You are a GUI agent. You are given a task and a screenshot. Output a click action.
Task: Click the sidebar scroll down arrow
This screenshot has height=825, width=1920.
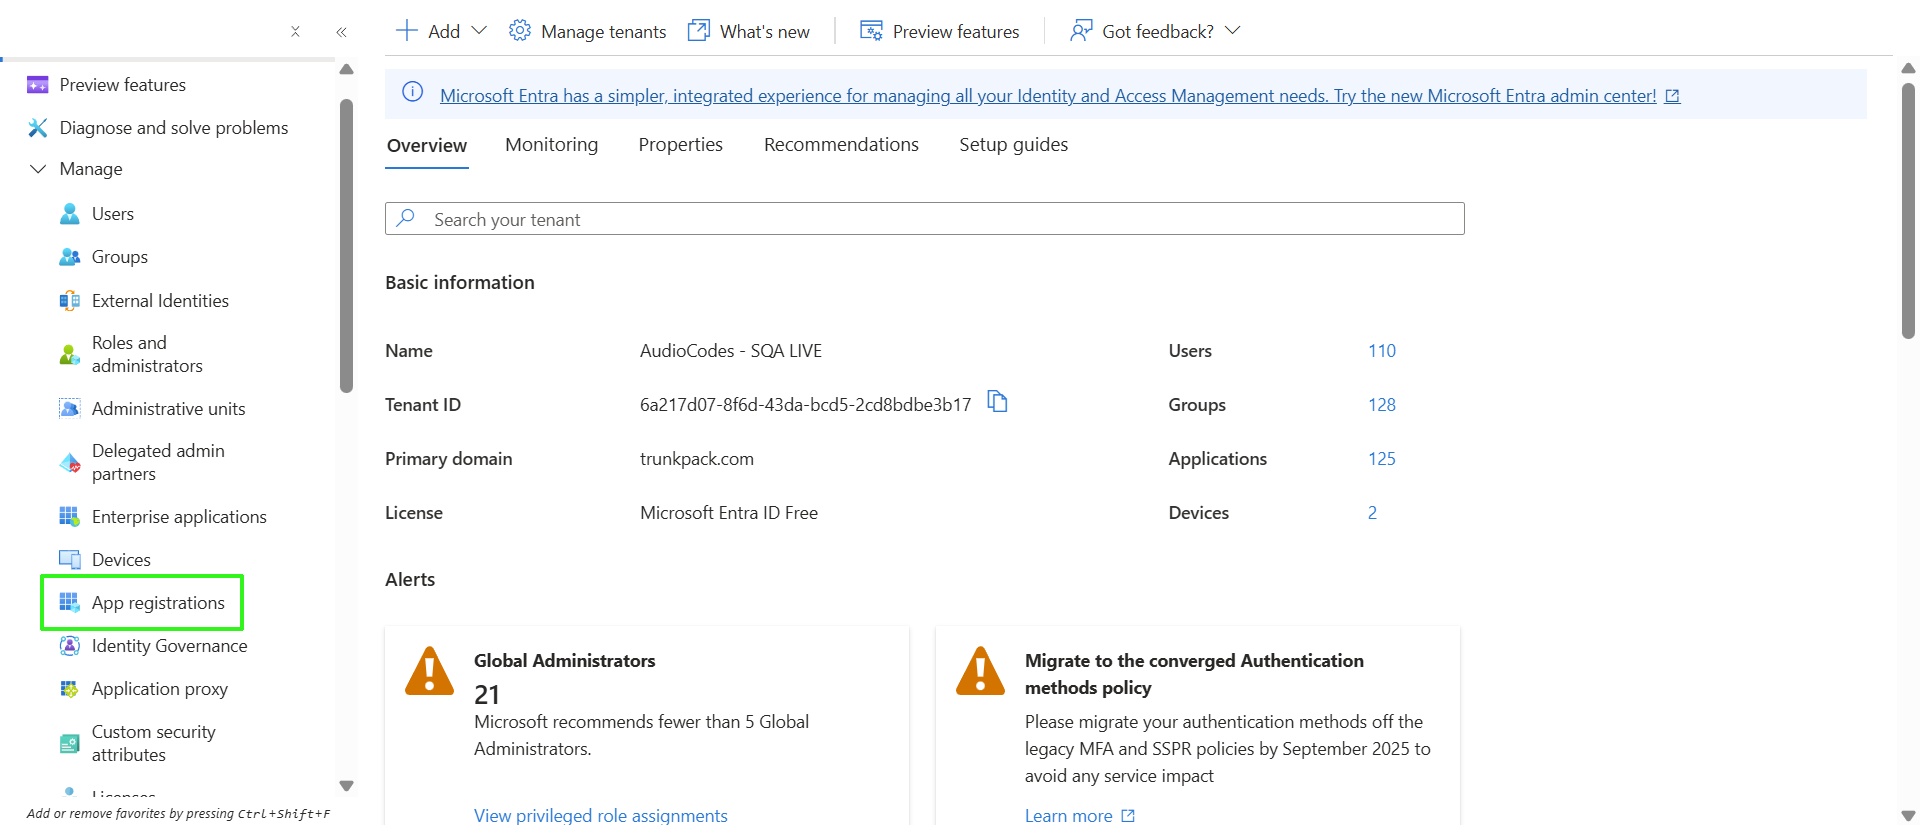tap(347, 786)
